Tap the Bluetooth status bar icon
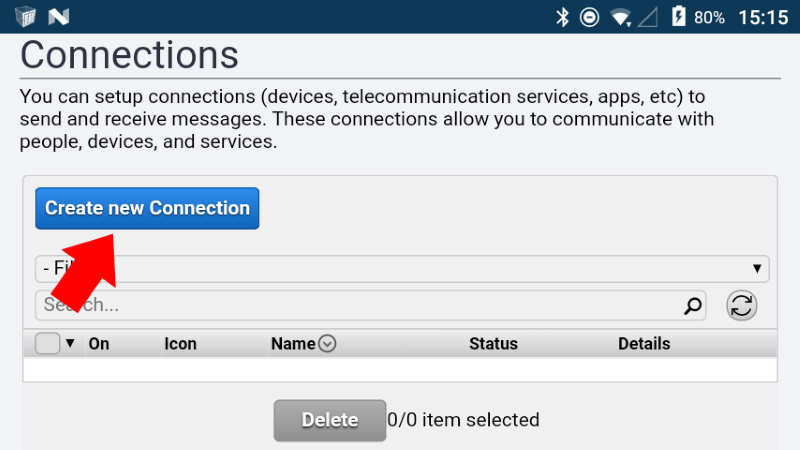Image resolution: width=800 pixels, height=450 pixels. point(562,17)
